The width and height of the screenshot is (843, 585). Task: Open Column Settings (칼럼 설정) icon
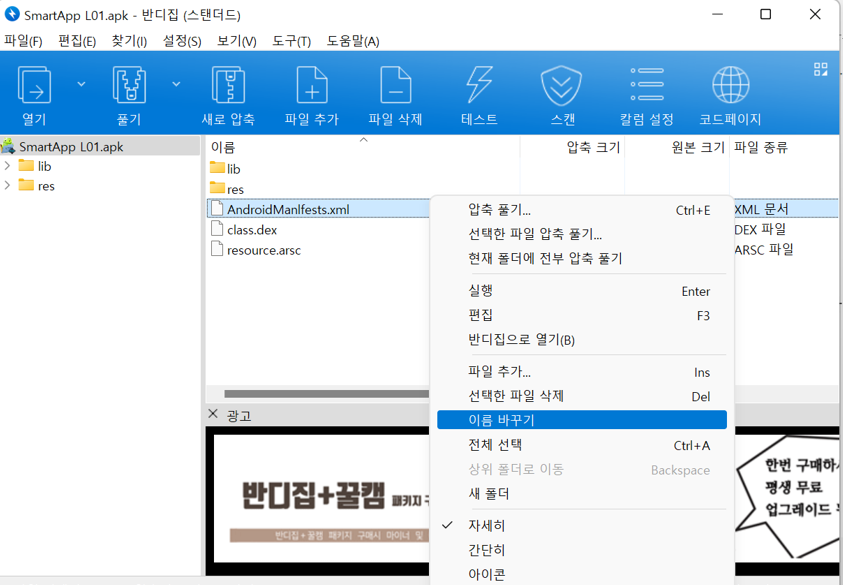pyautogui.click(x=647, y=84)
